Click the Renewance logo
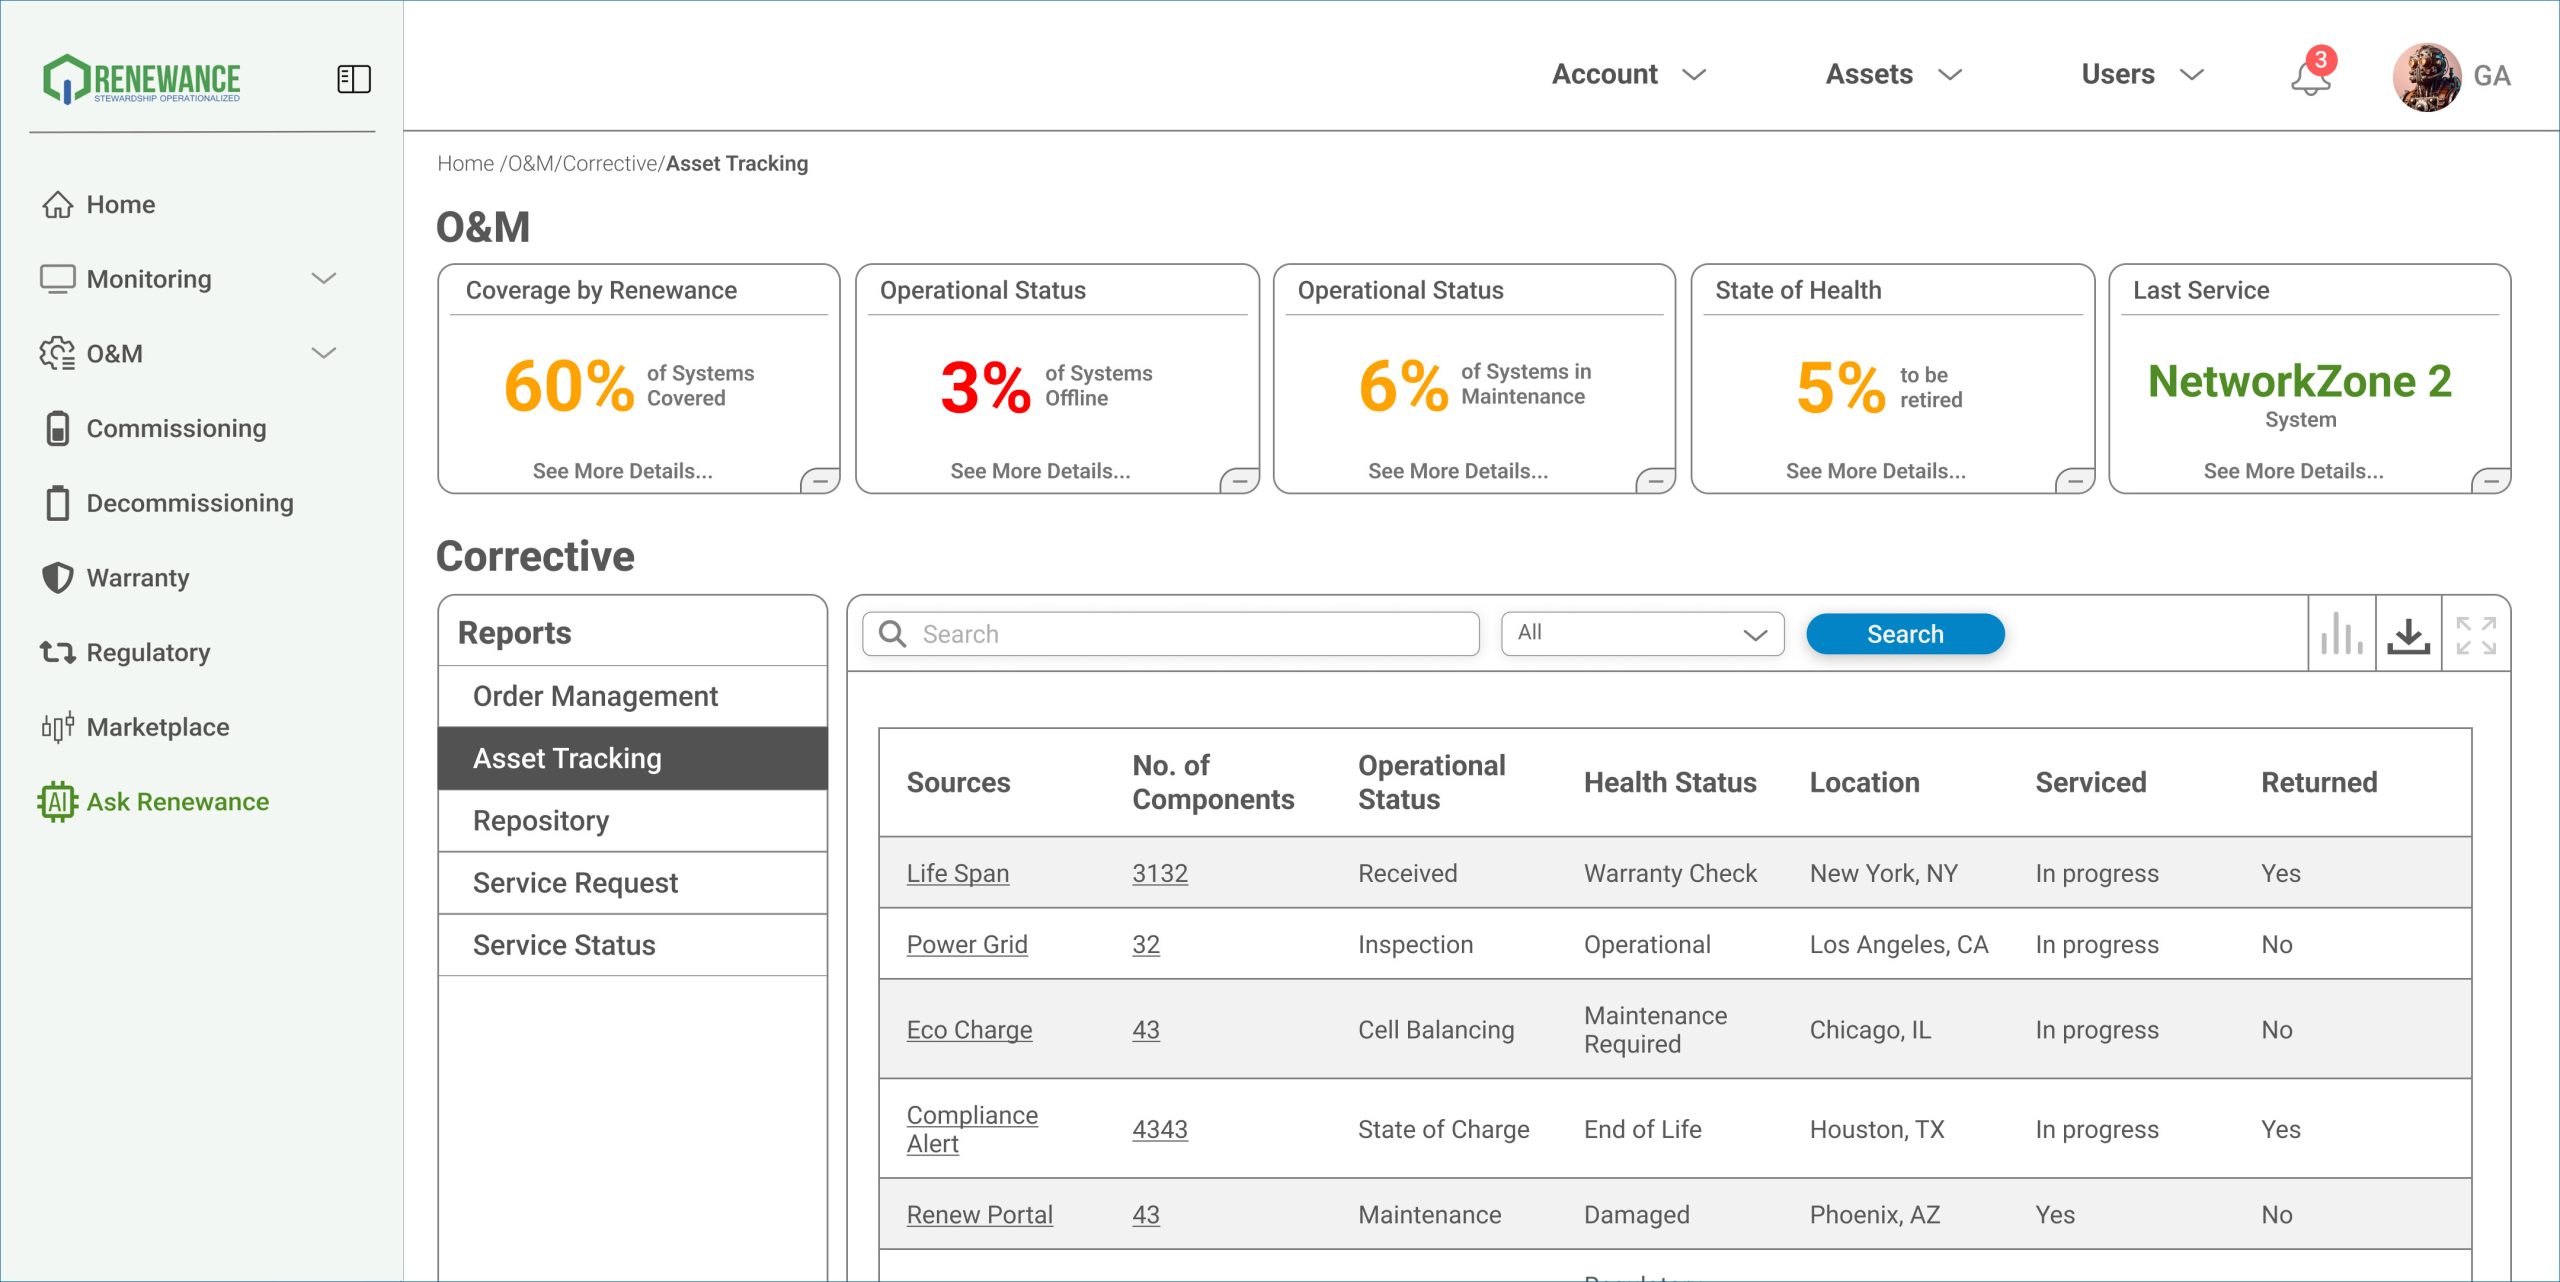Image resolution: width=2560 pixels, height=1282 pixels. point(141,79)
